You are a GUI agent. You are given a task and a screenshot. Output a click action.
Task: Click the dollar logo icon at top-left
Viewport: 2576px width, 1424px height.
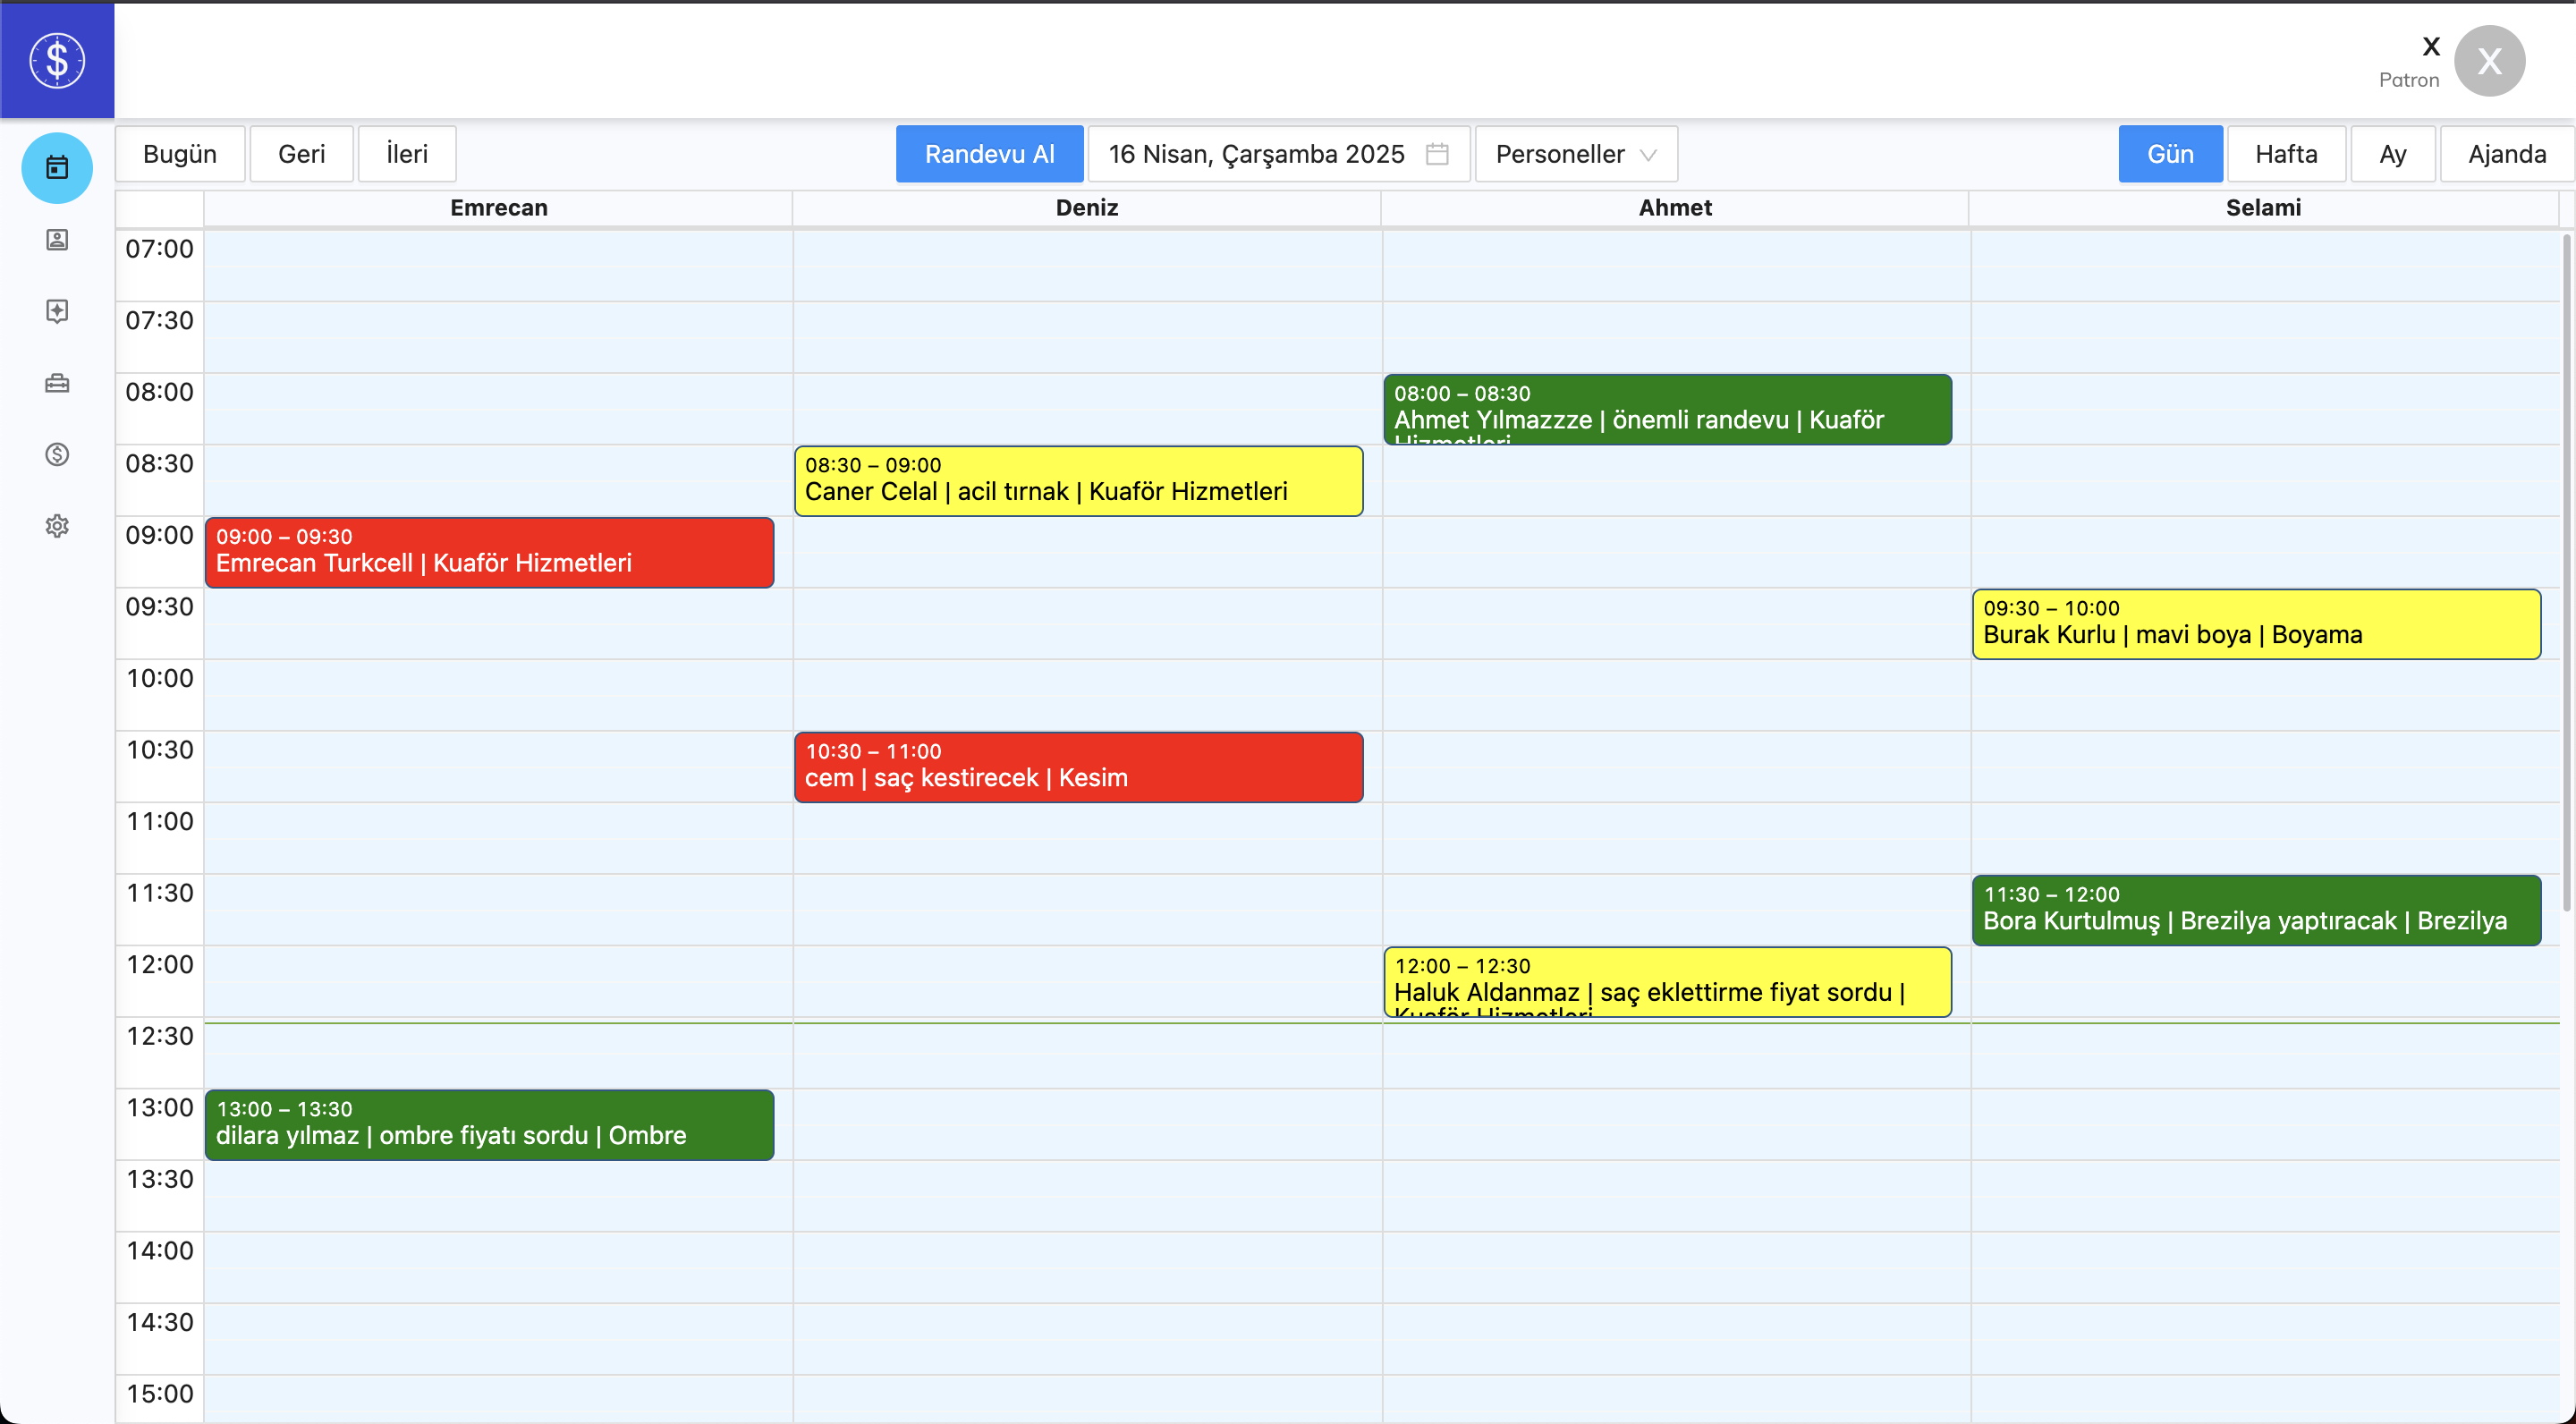tap(57, 60)
